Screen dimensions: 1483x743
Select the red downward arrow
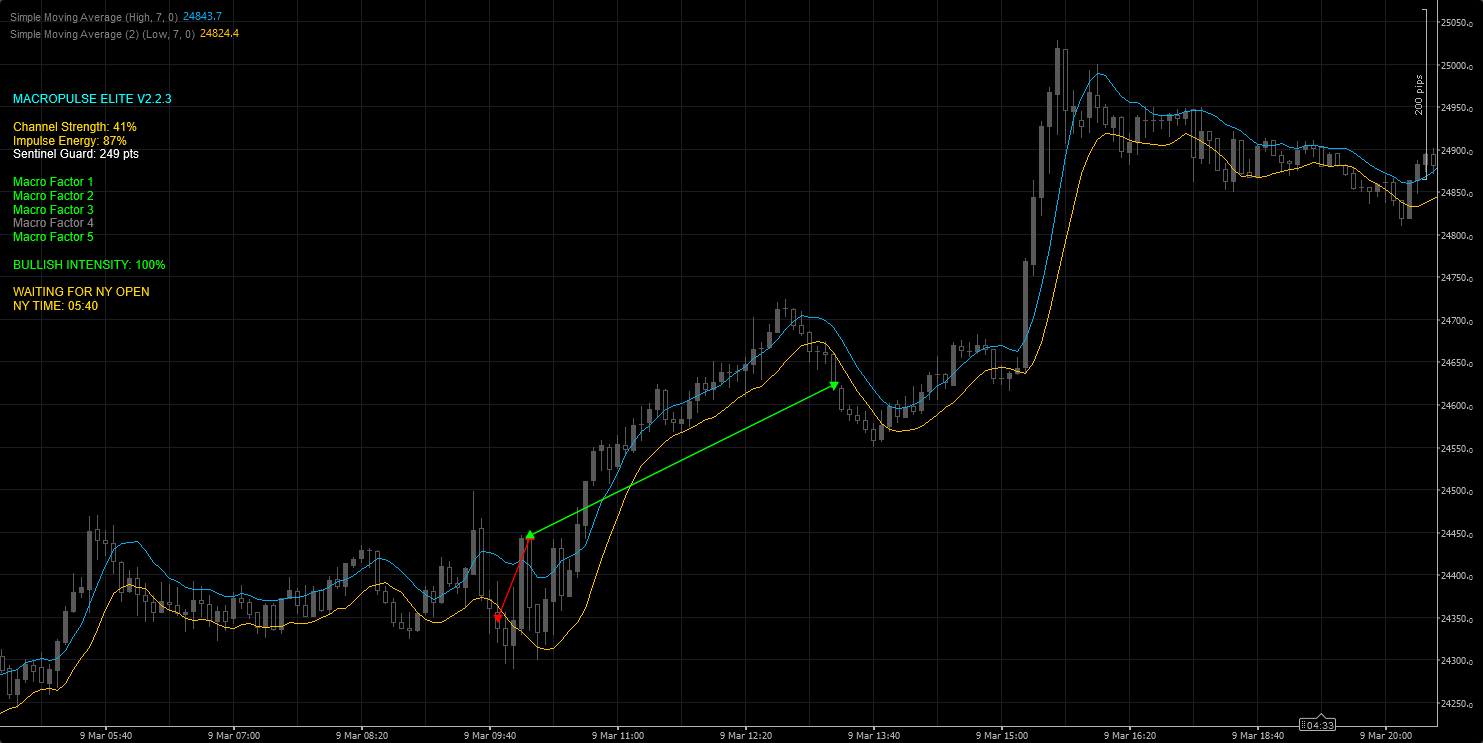point(512,578)
